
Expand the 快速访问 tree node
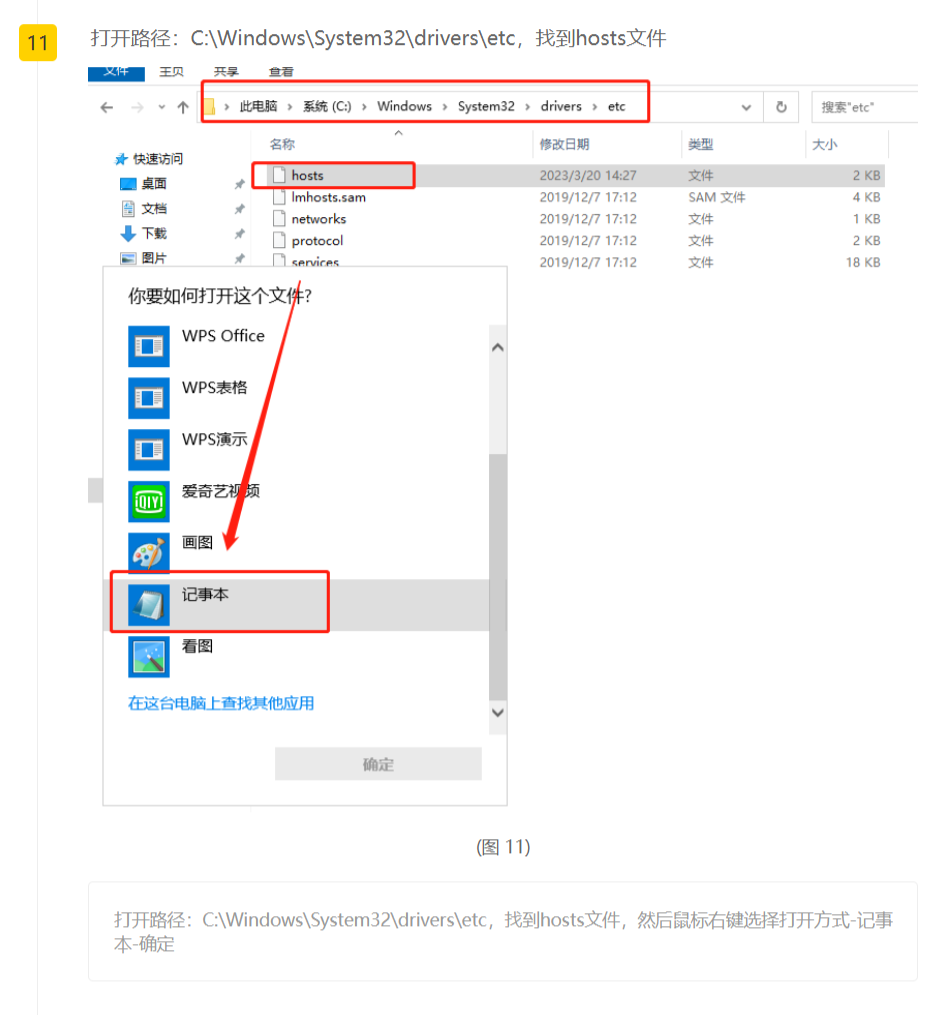[121, 159]
